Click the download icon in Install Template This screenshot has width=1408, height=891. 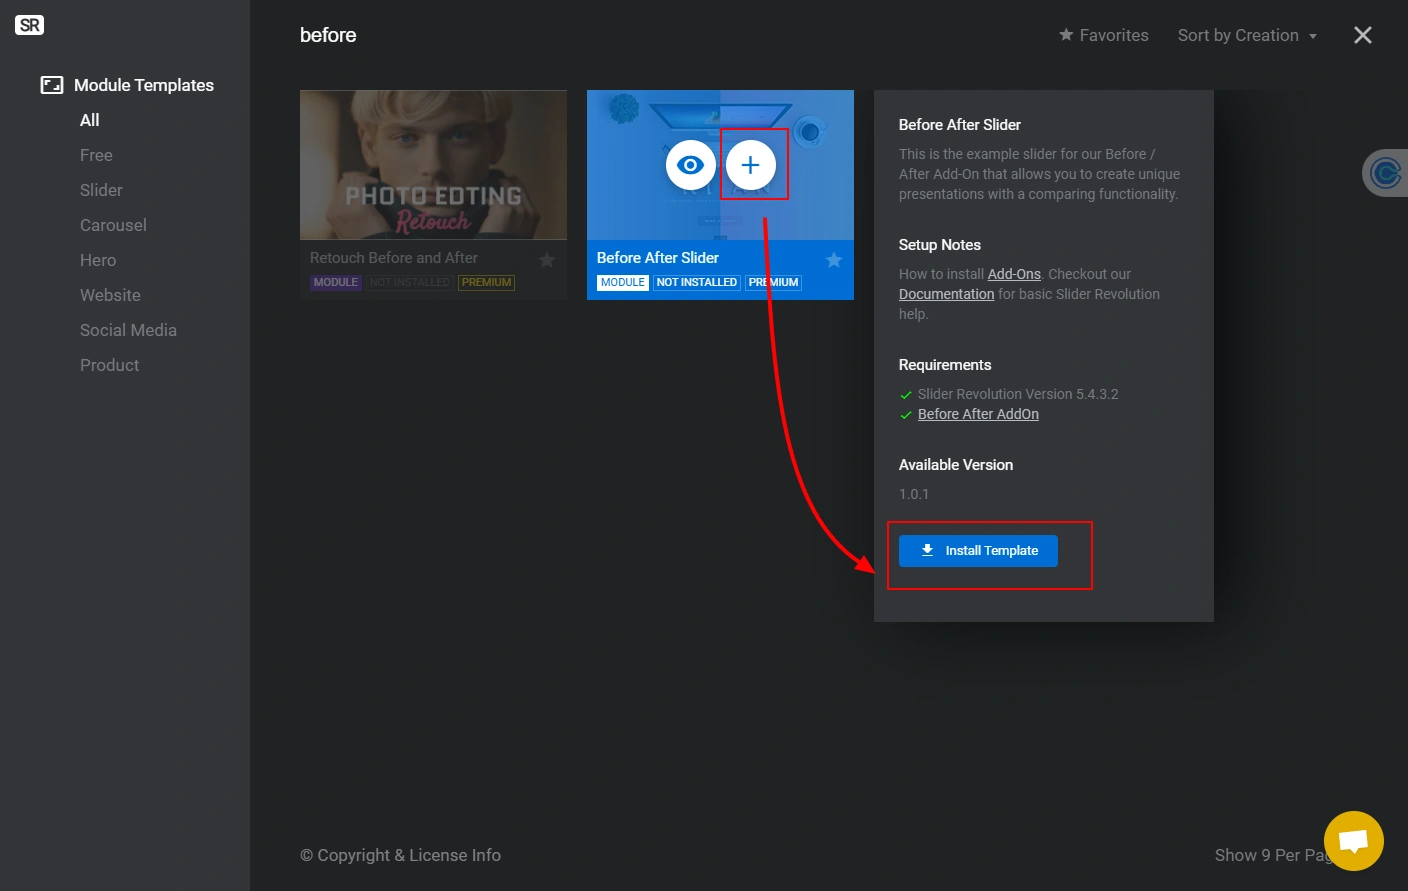927,550
